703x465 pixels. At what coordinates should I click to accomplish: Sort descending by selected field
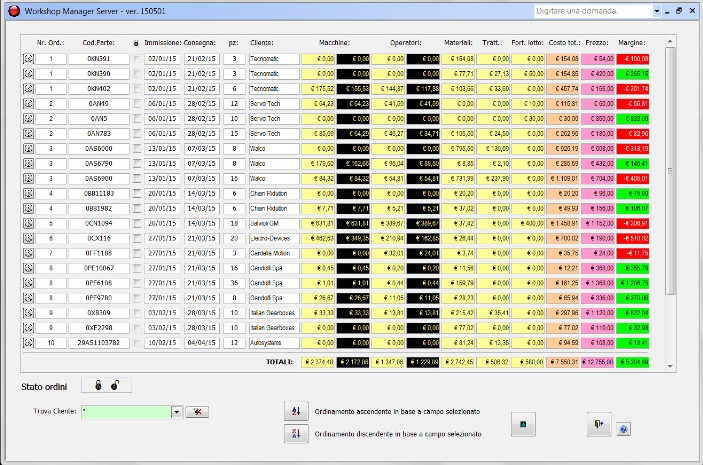pos(296,434)
